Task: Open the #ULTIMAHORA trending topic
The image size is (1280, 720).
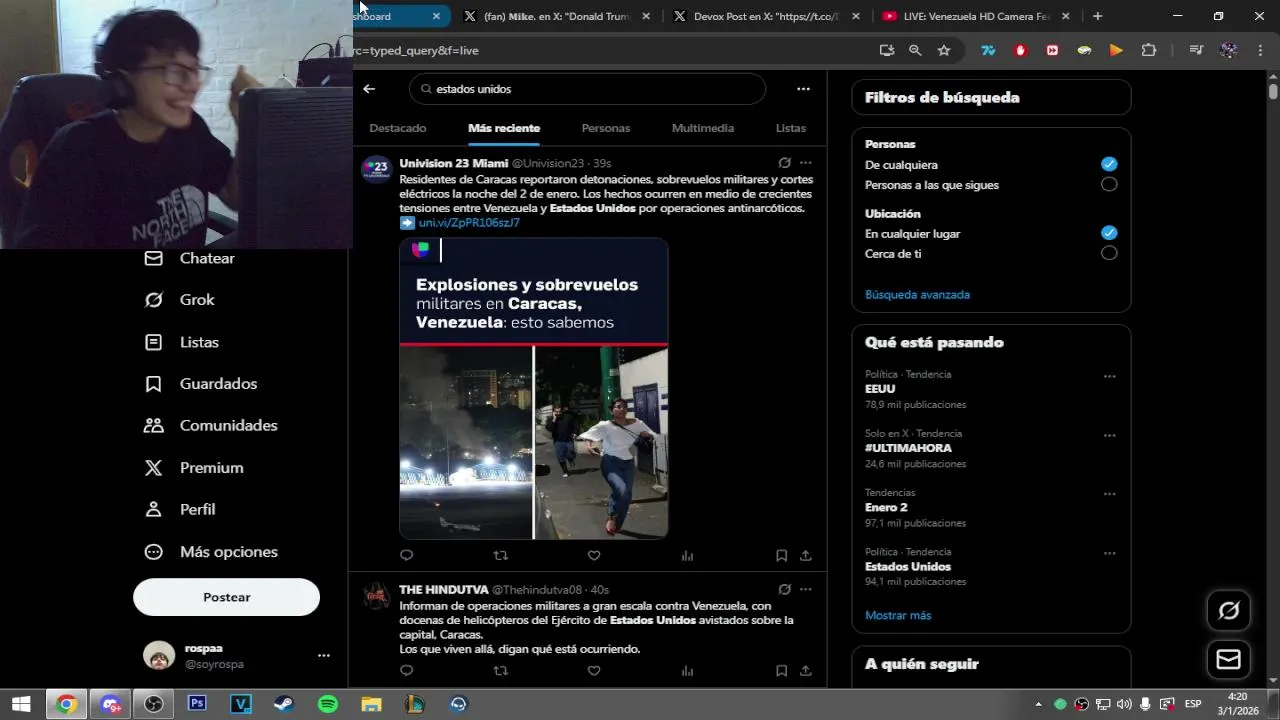Action: [908, 448]
